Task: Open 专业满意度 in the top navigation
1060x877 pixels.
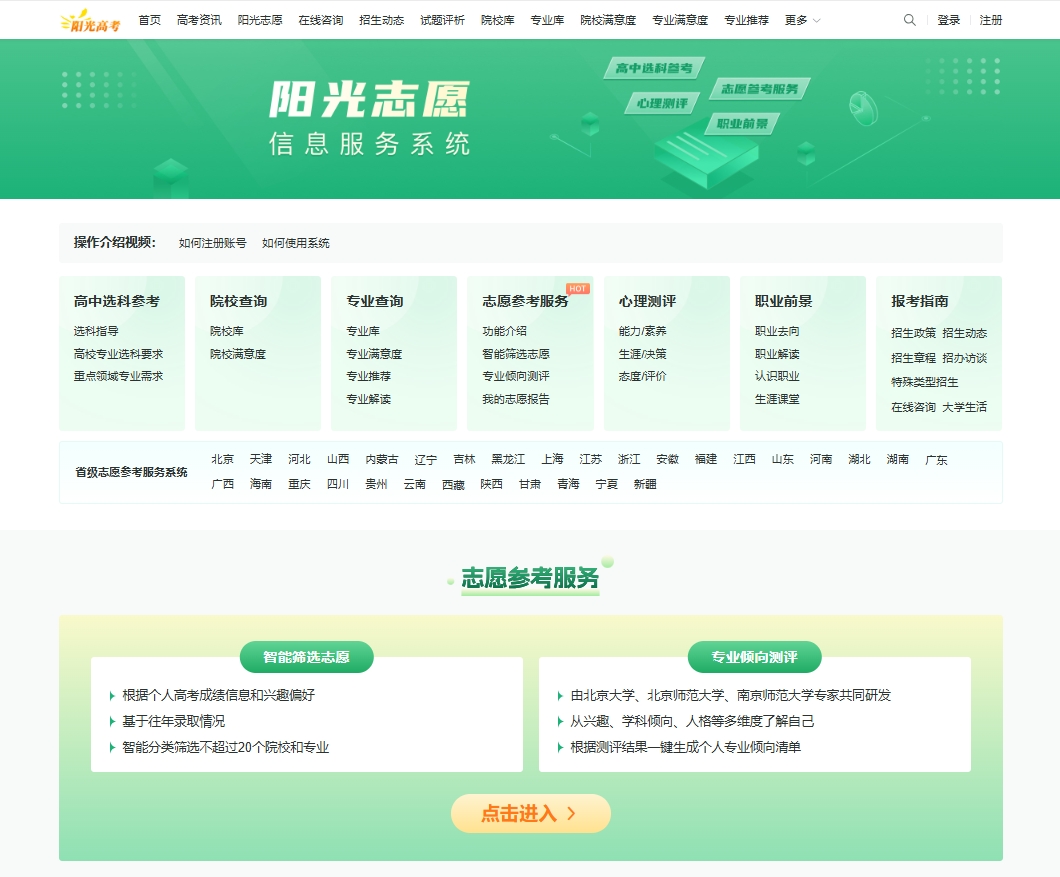Action: tap(679, 20)
